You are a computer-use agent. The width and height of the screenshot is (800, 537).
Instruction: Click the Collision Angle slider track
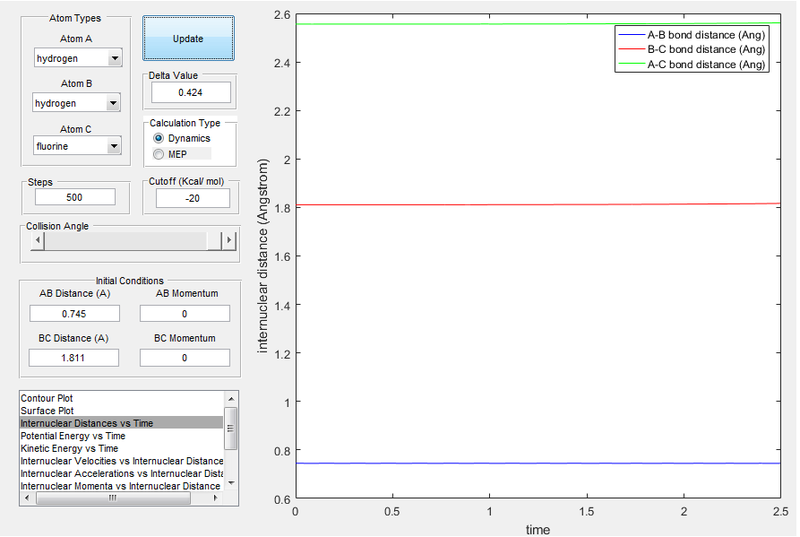[x=126, y=240]
